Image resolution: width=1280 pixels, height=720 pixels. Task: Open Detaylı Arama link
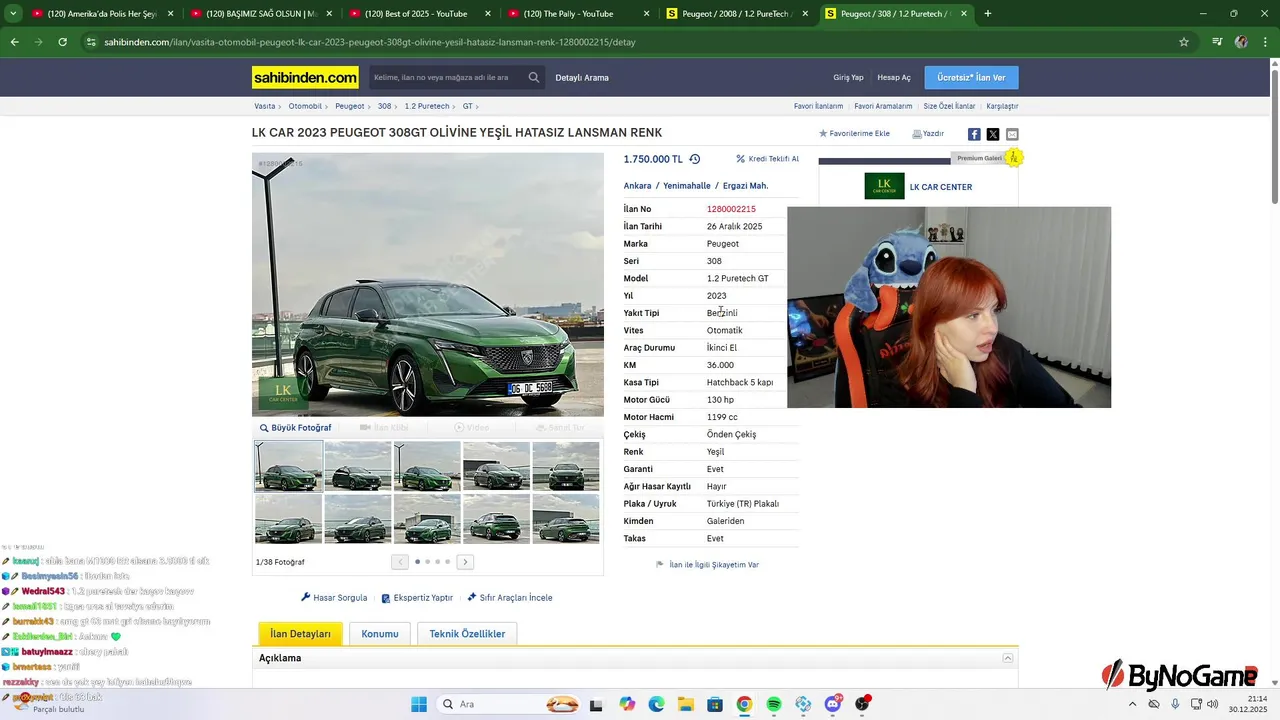[x=582, y=78]
